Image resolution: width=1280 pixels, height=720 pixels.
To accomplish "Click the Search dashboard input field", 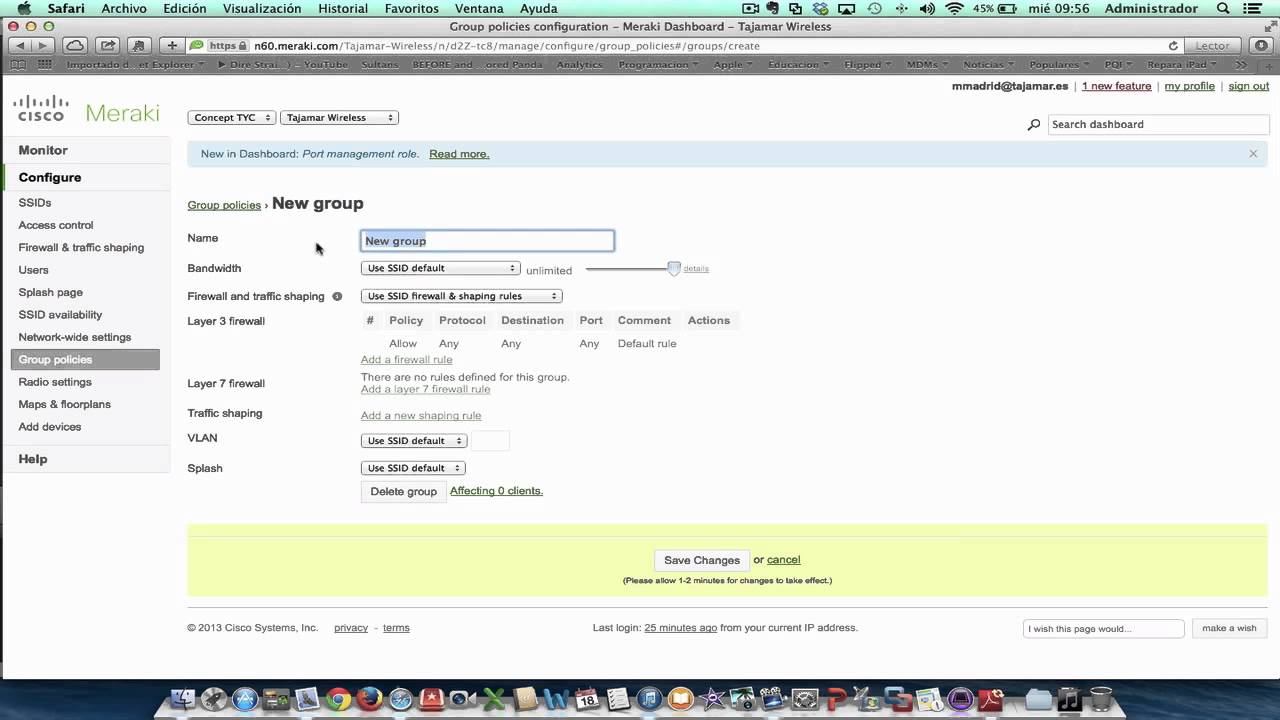I will 1157,125.
